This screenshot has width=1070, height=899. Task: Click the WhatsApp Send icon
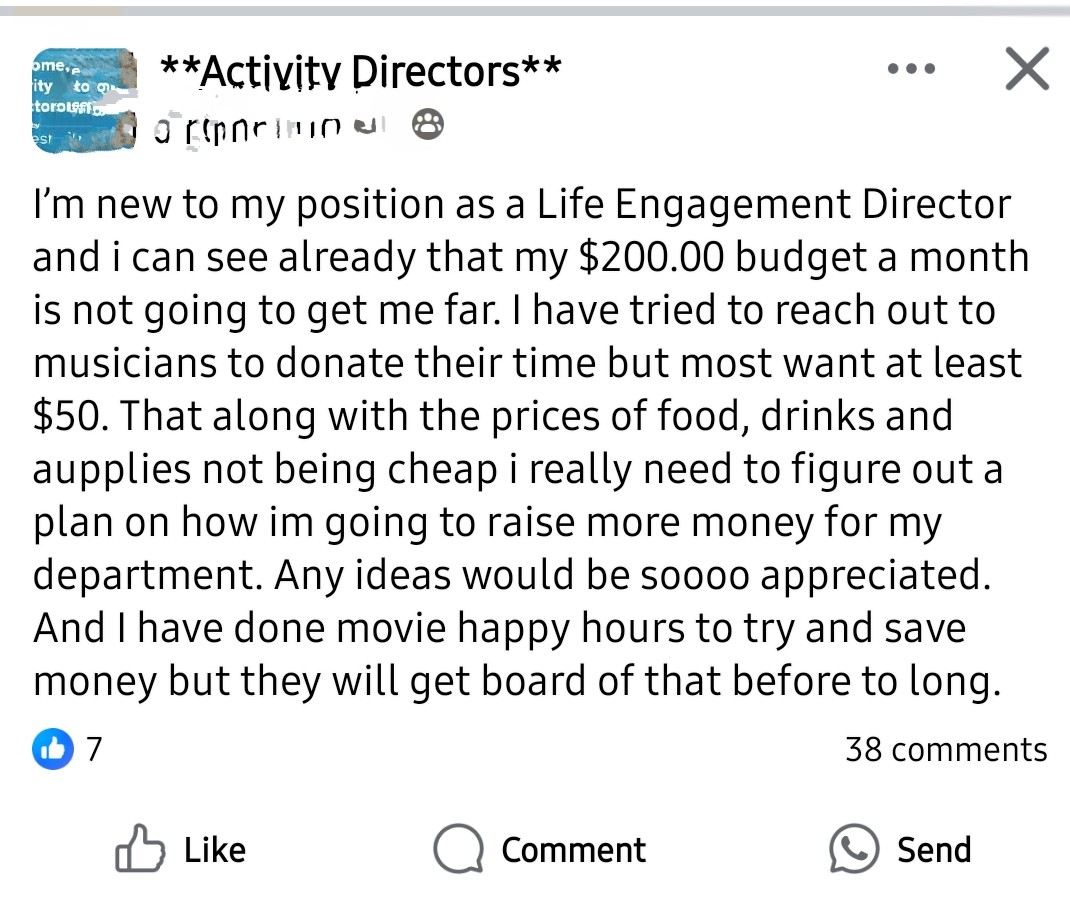[854, 849]
